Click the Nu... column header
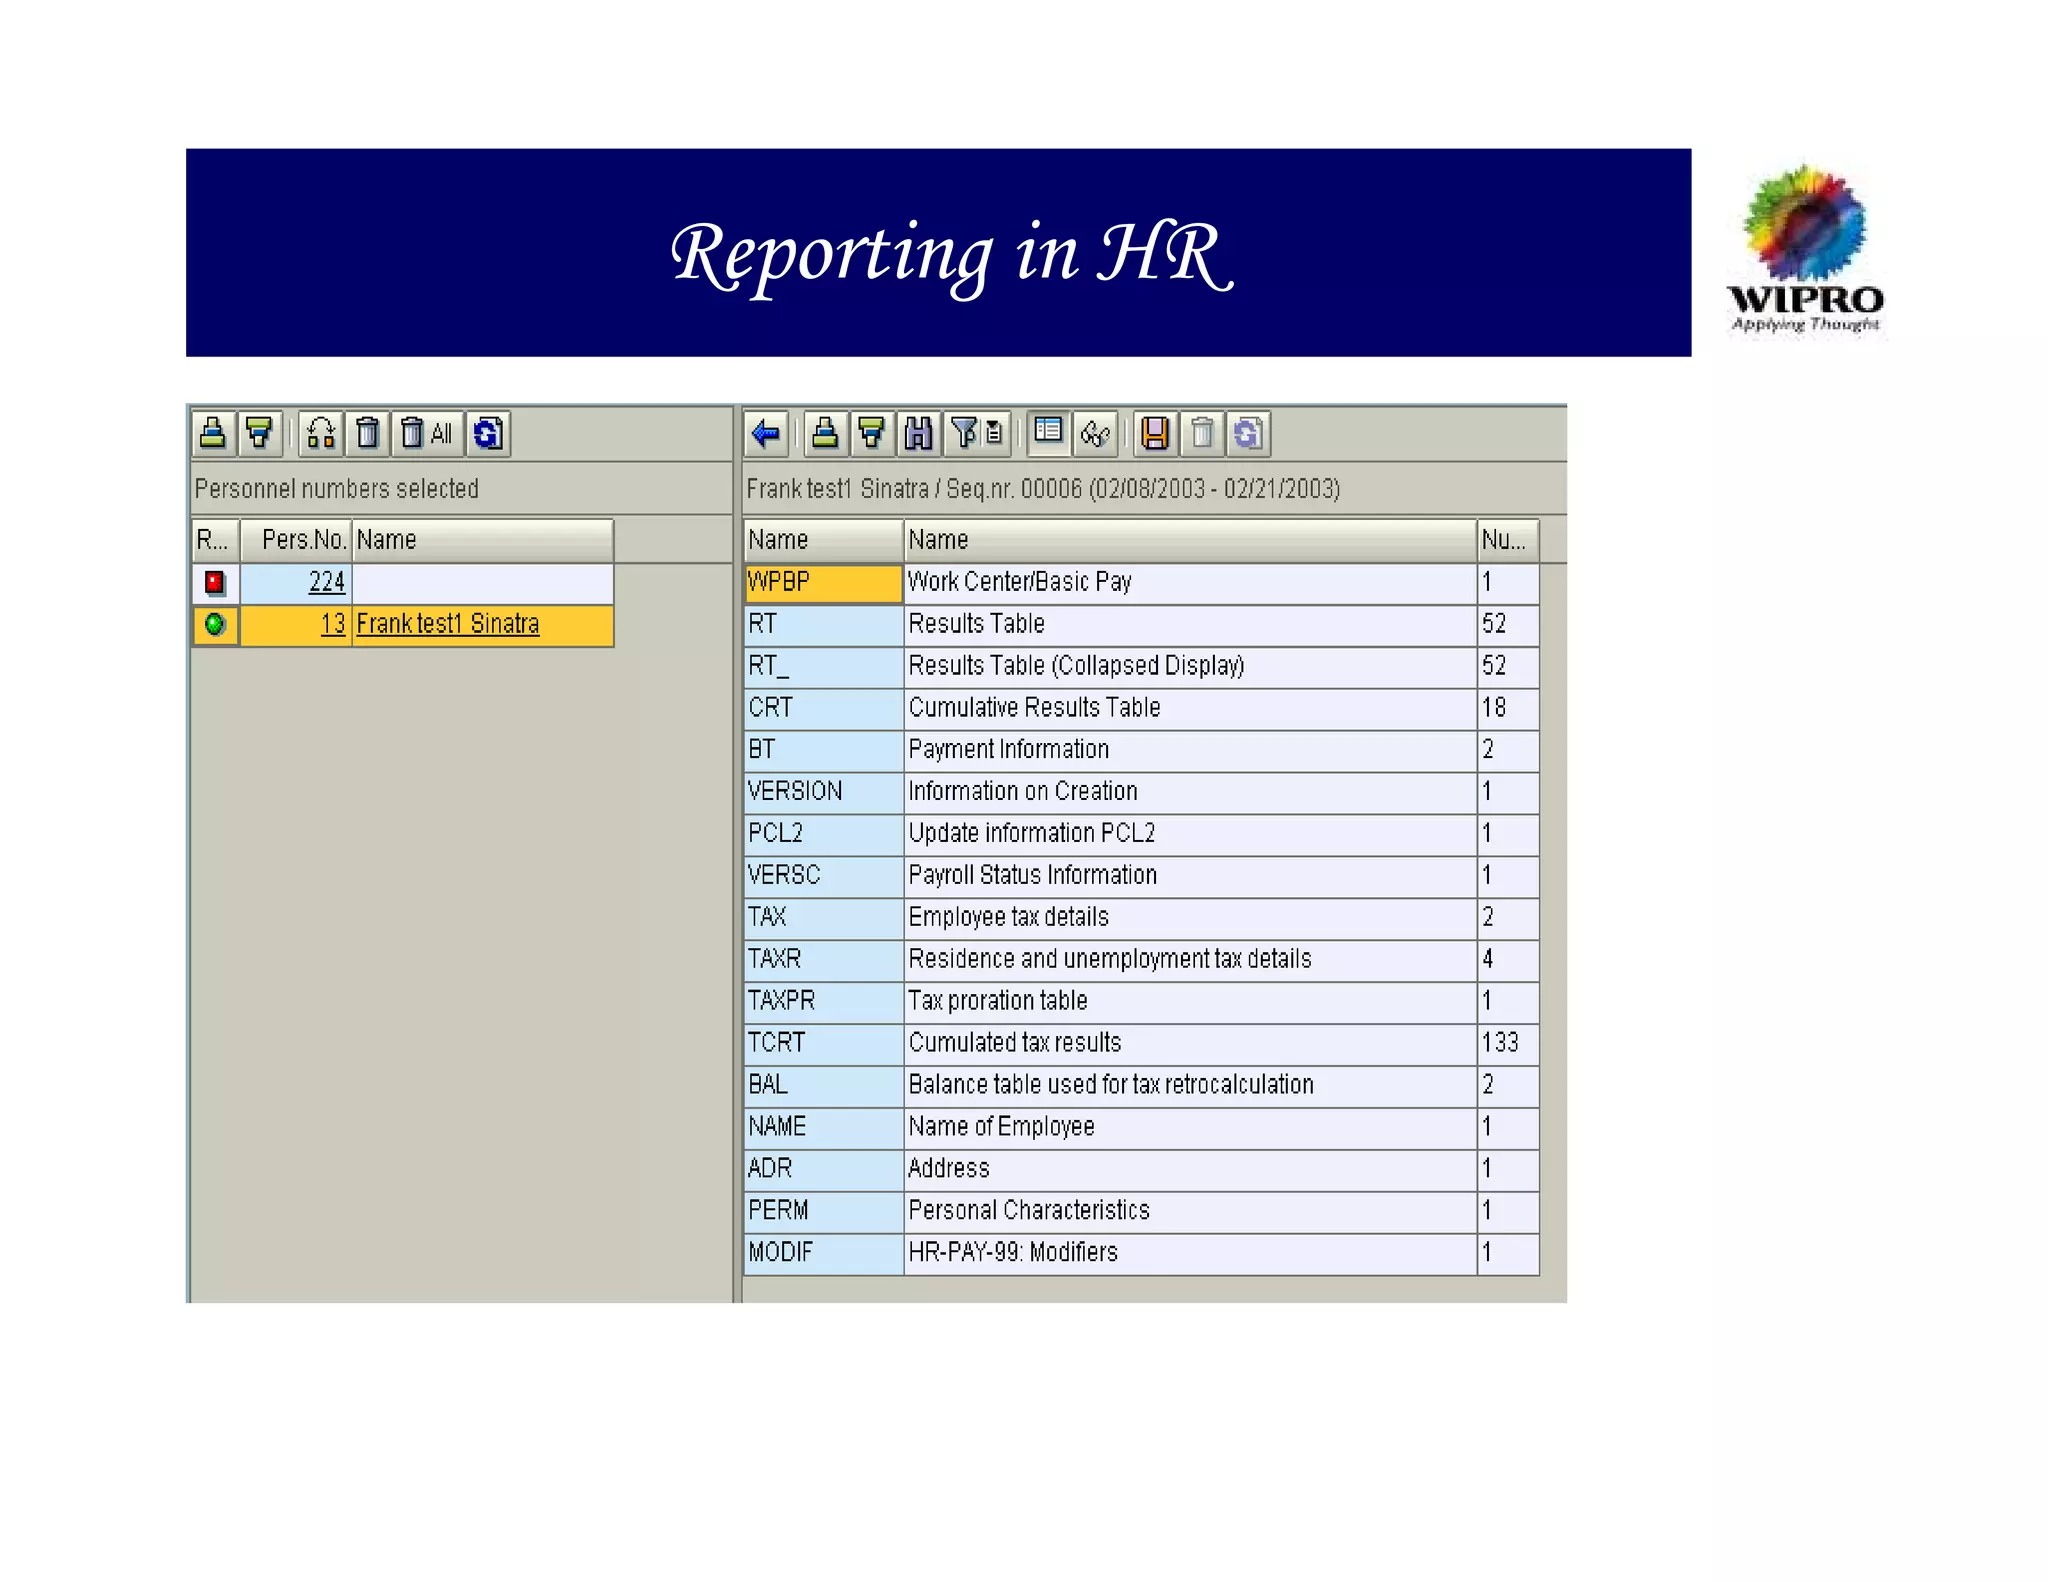The image size is (2048, 1582). (x=1505, y=540)
